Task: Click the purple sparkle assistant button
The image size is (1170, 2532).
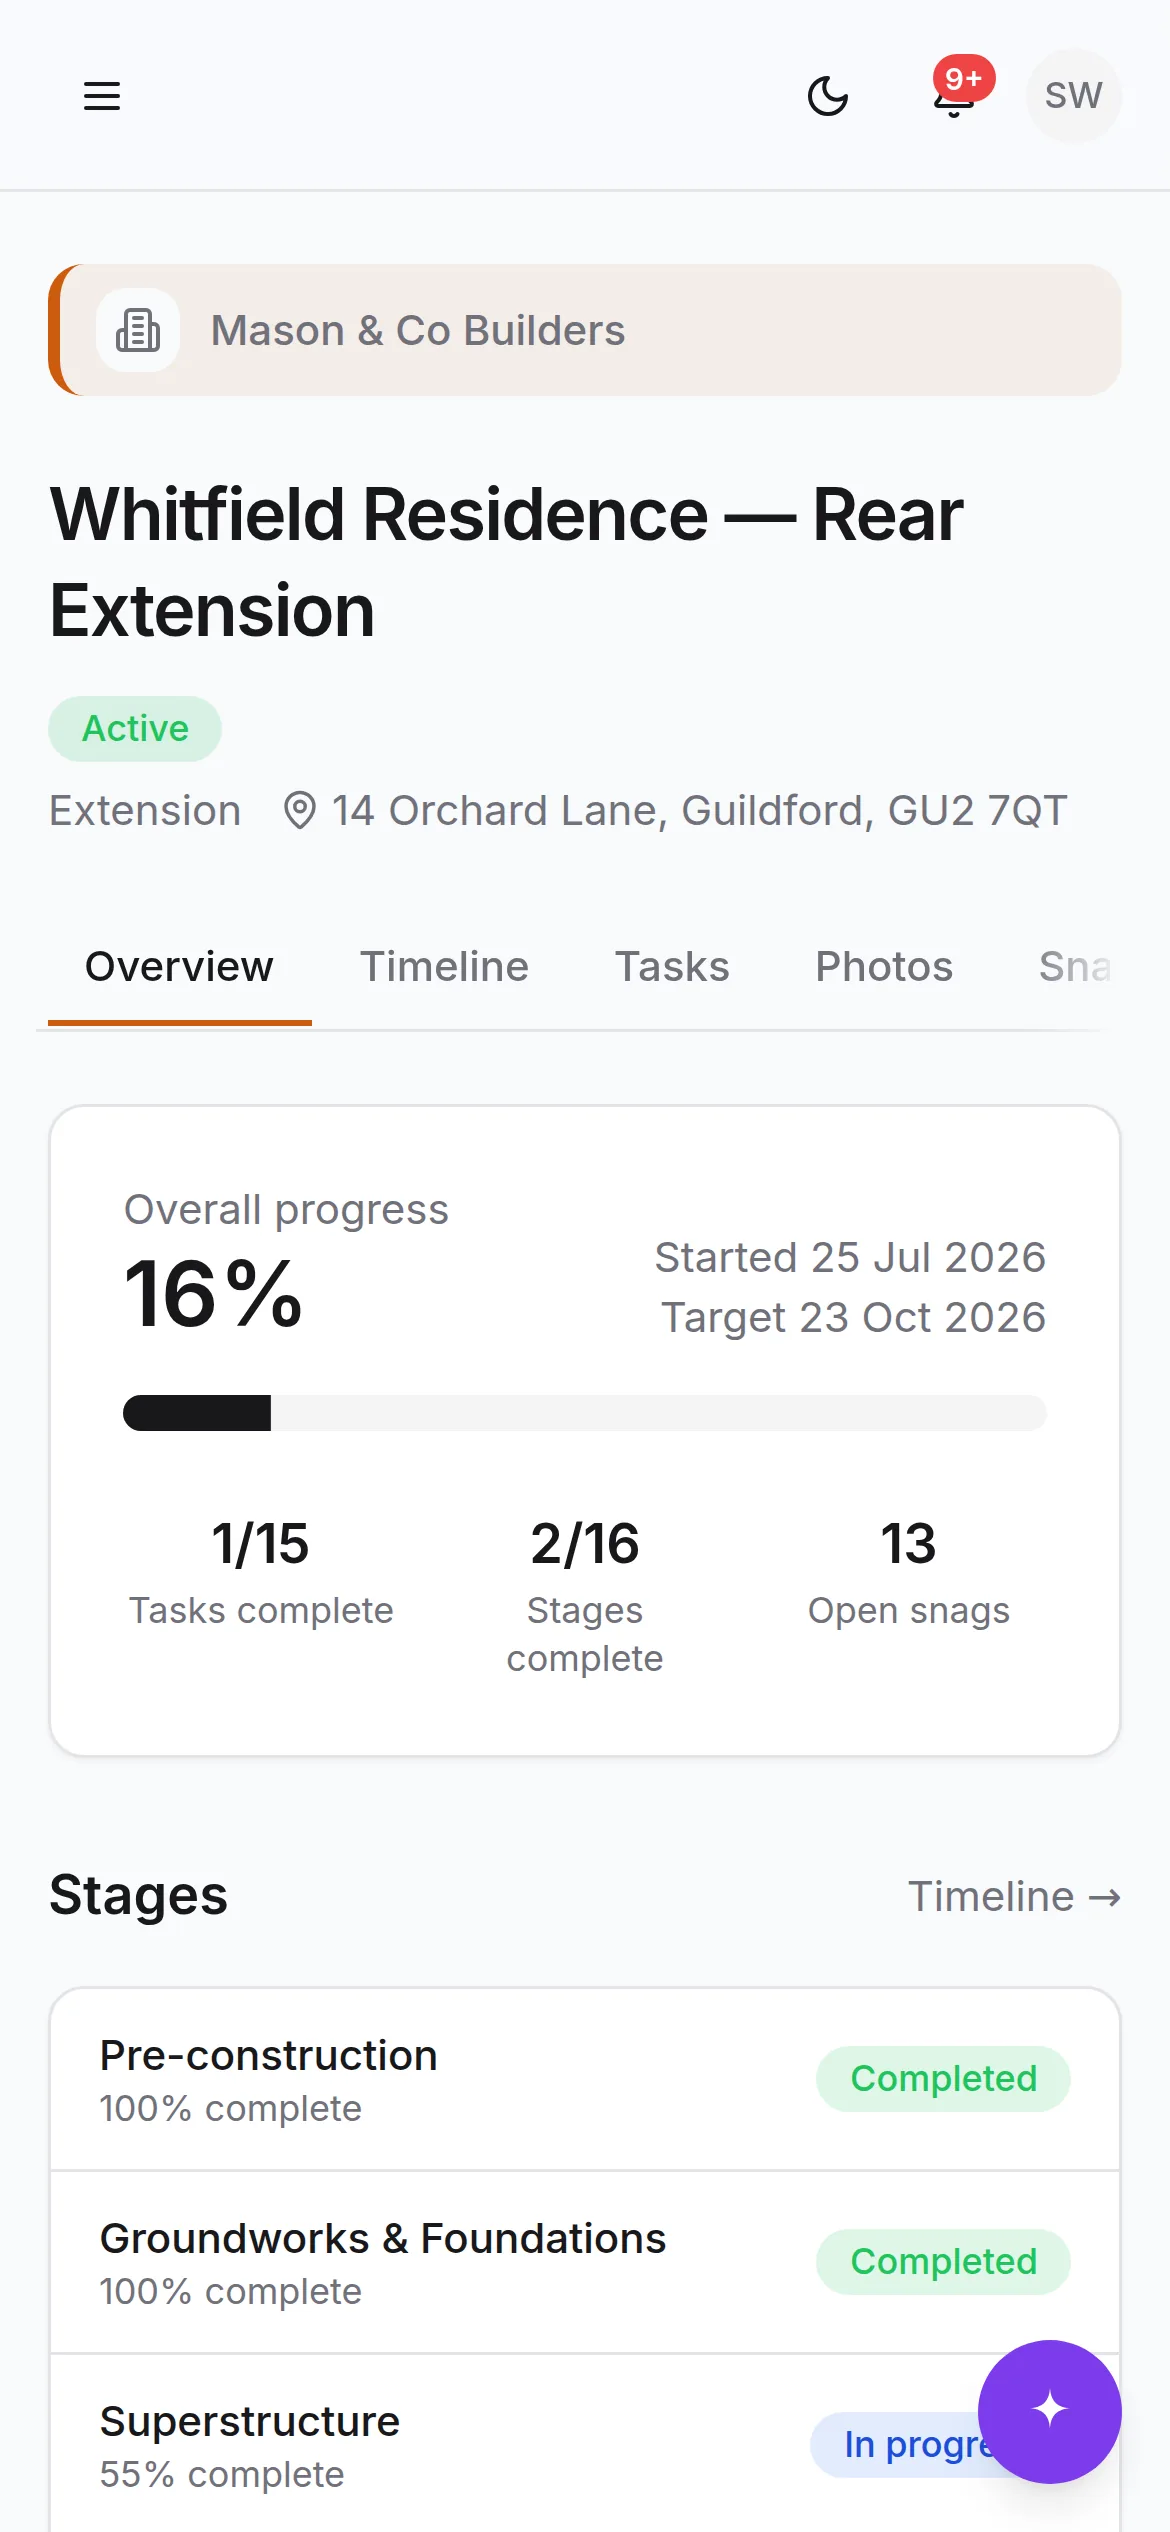Action: click(1050, 2411)
